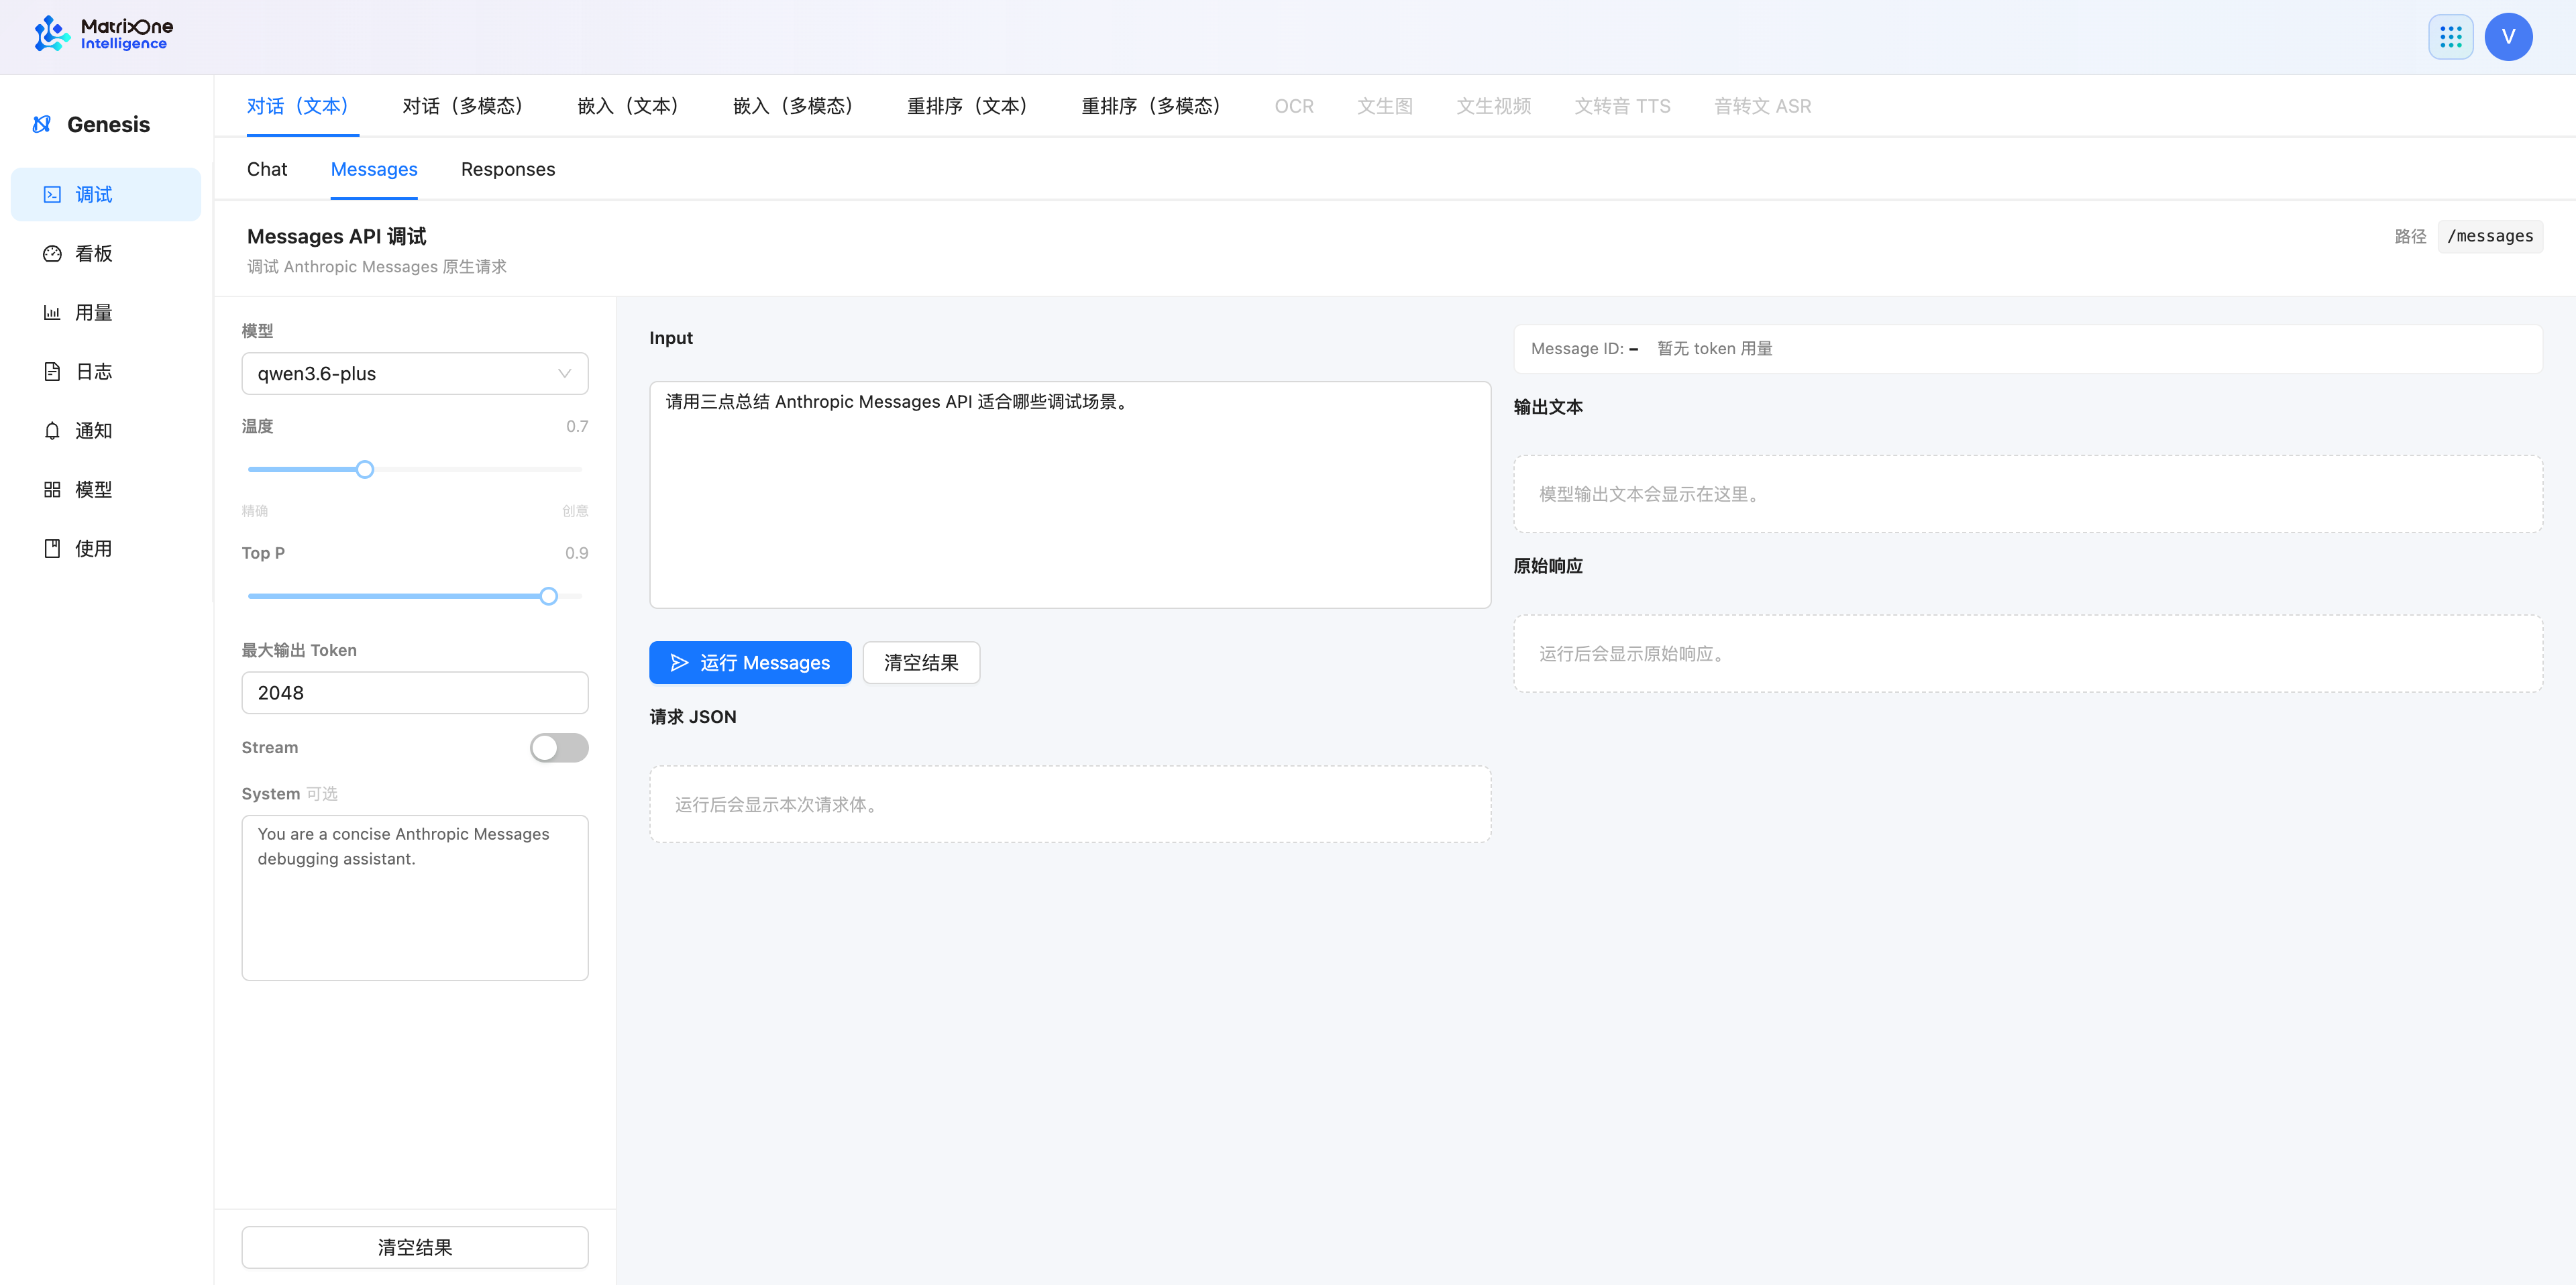Click the Top P slider handle
This screenshot has width=2576, height=1285.
coord(549,596)
